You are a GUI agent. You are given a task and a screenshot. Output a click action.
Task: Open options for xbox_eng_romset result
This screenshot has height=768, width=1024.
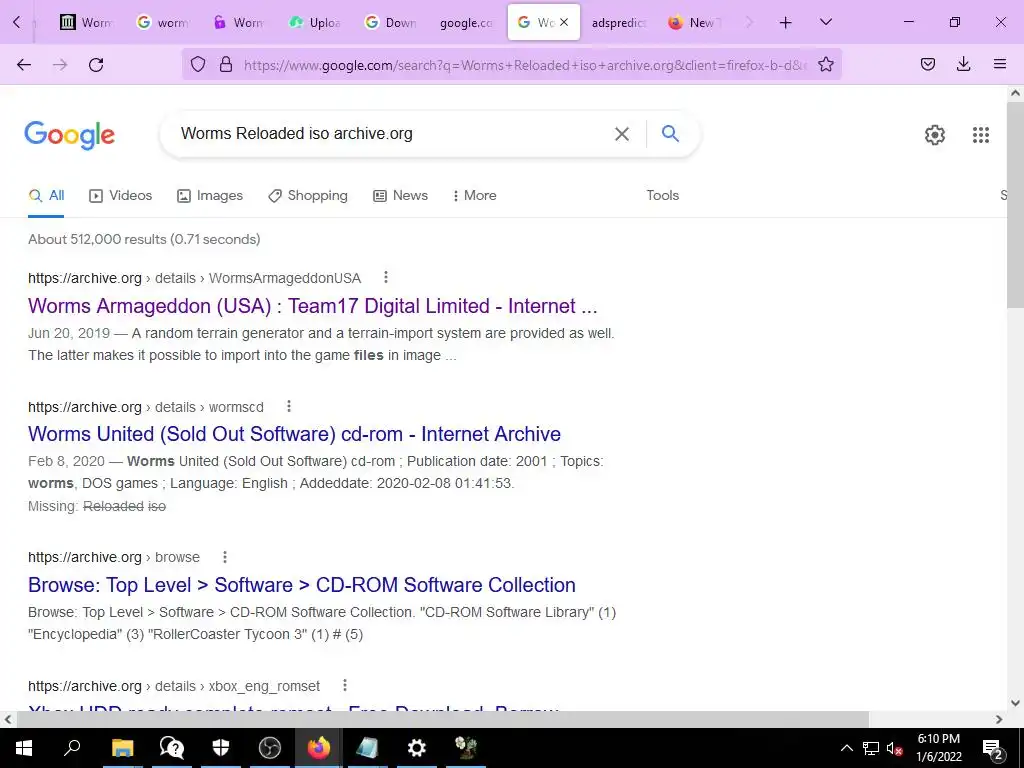345,686
